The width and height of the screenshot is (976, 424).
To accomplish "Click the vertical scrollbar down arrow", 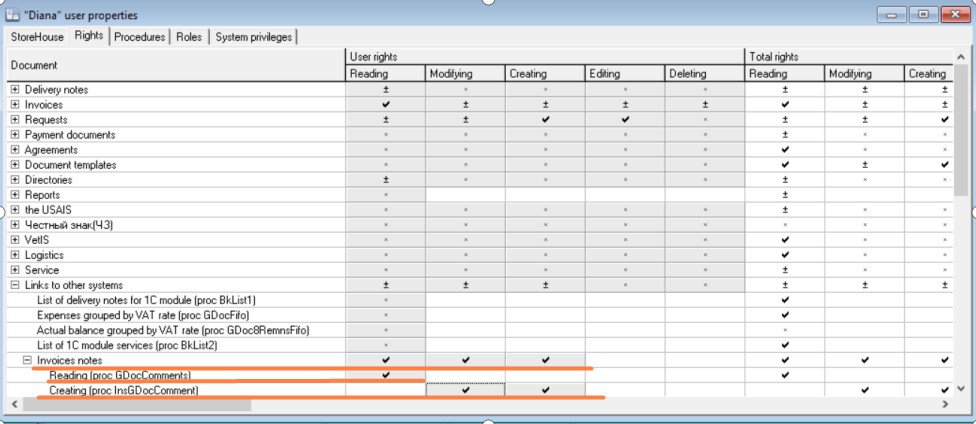I will [x=961, y=387].
